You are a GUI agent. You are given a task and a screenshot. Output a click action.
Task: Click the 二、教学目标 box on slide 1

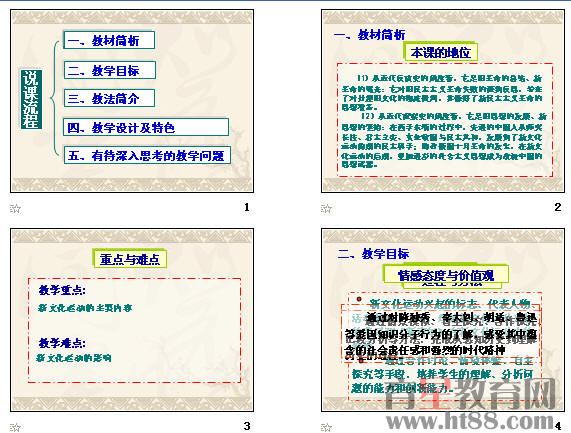110,70
